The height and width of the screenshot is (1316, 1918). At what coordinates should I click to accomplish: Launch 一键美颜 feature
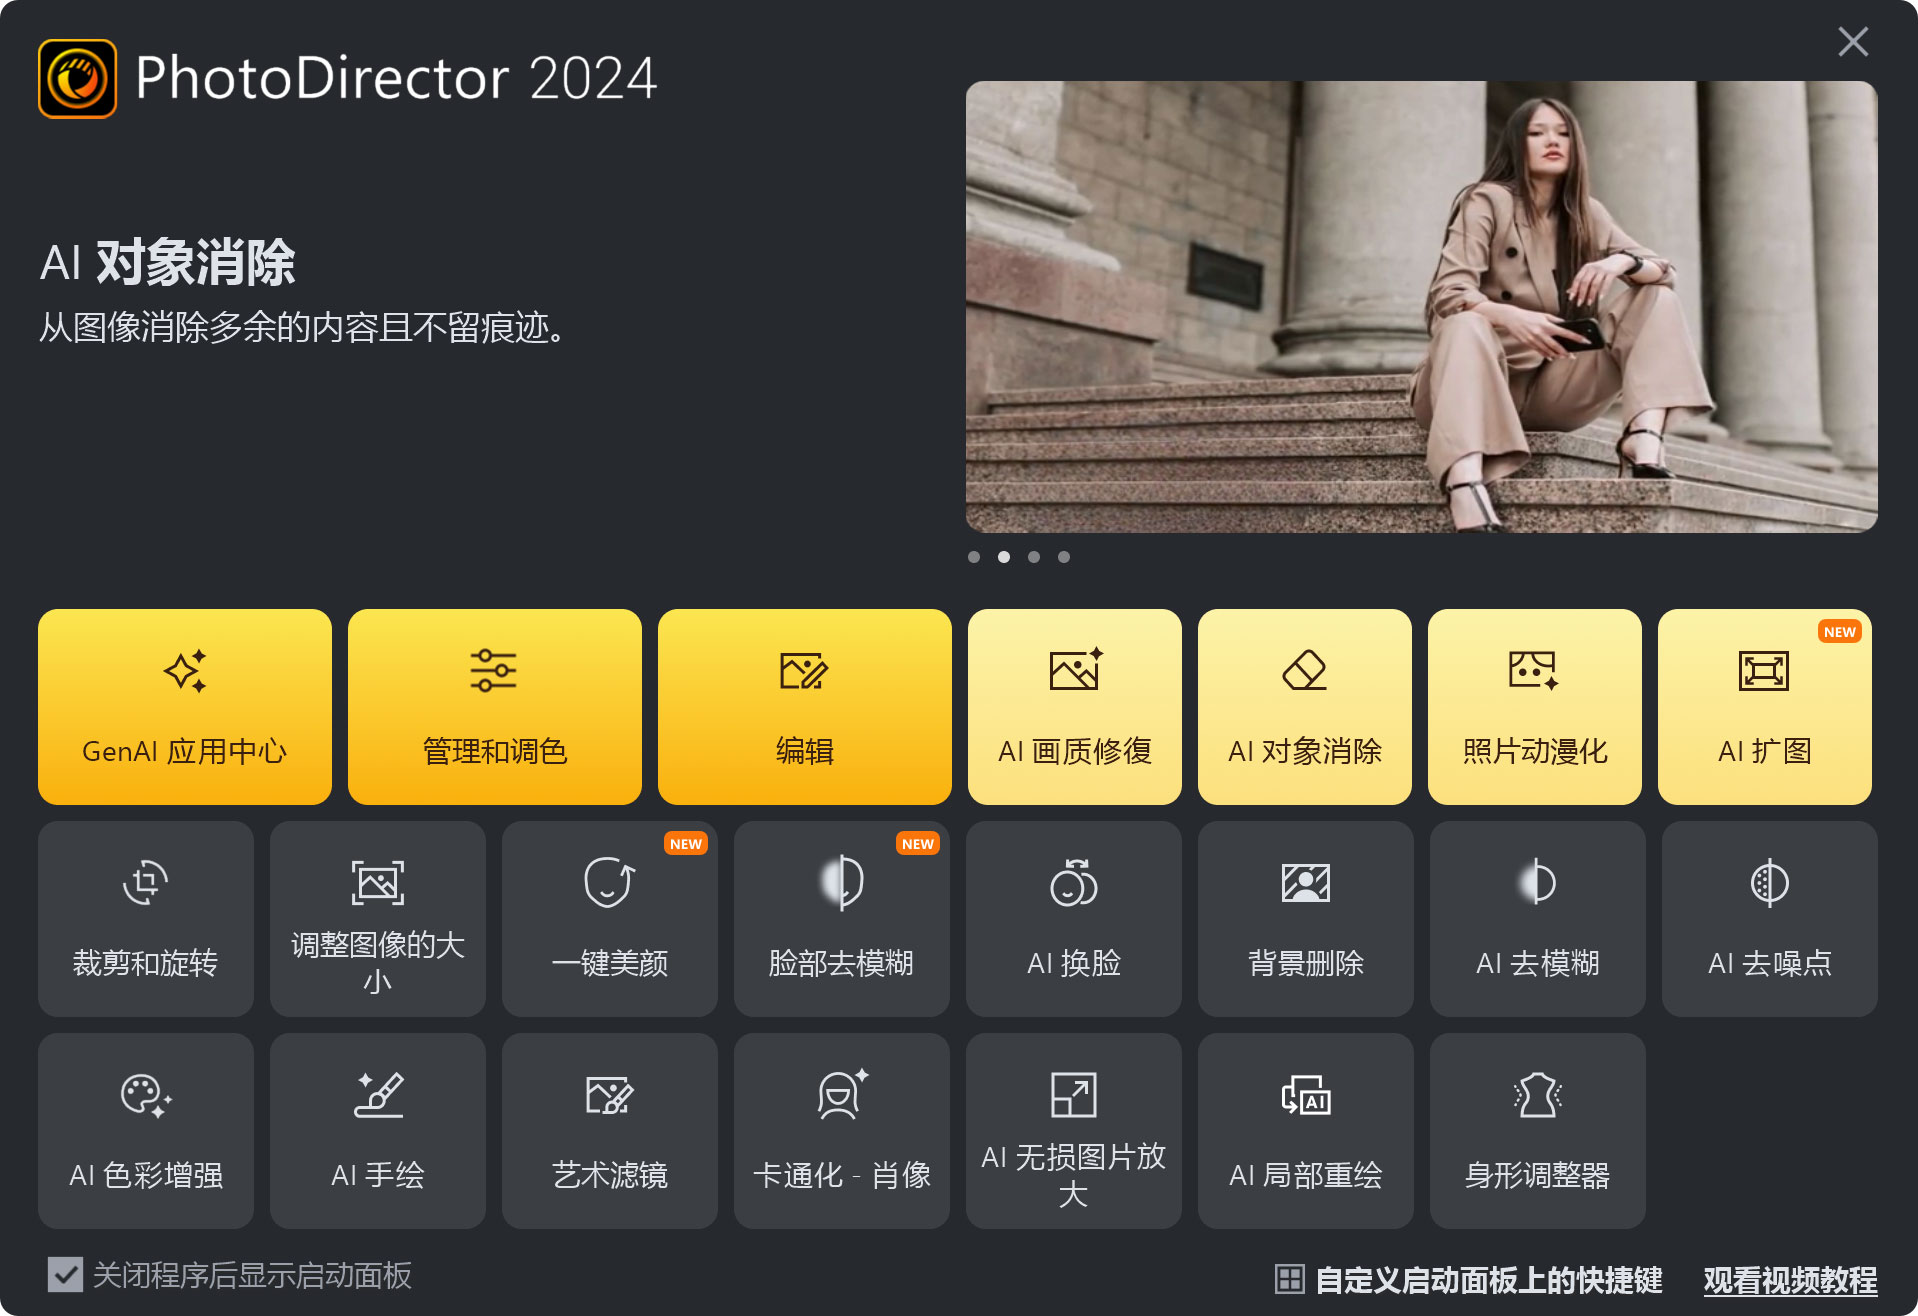[610, 919]
